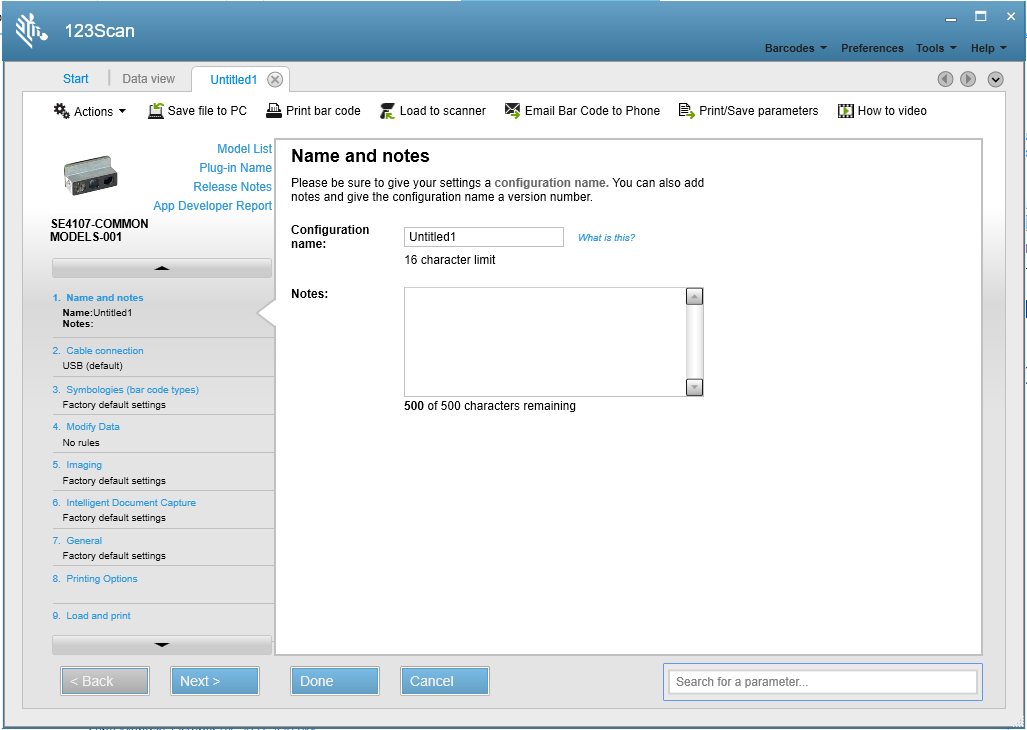This screenshot has width=1027, height=730.
Task: Close the Untitled1 tab with its X
Action: [x=275, y=80]
